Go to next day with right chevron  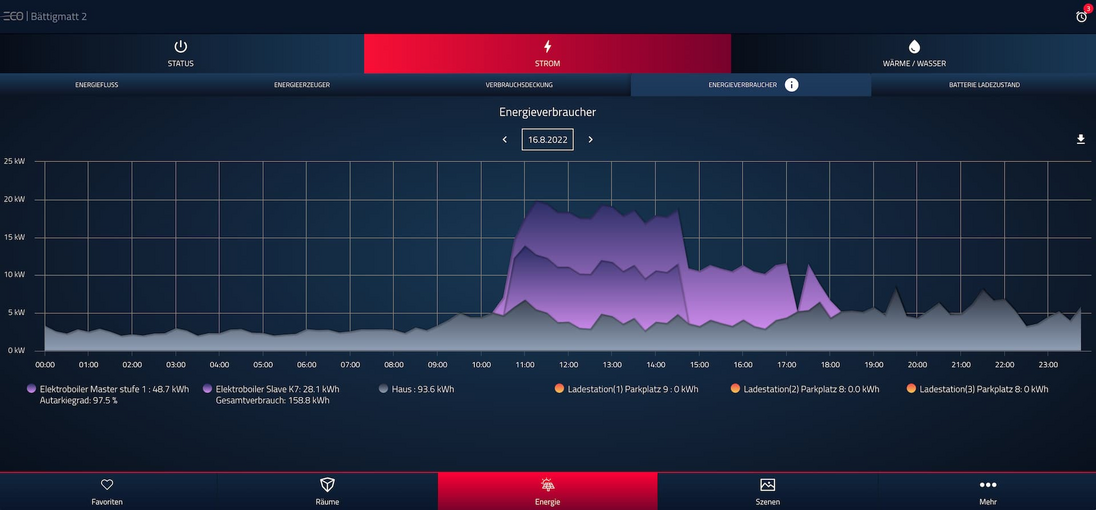click(x=591, y=140)
